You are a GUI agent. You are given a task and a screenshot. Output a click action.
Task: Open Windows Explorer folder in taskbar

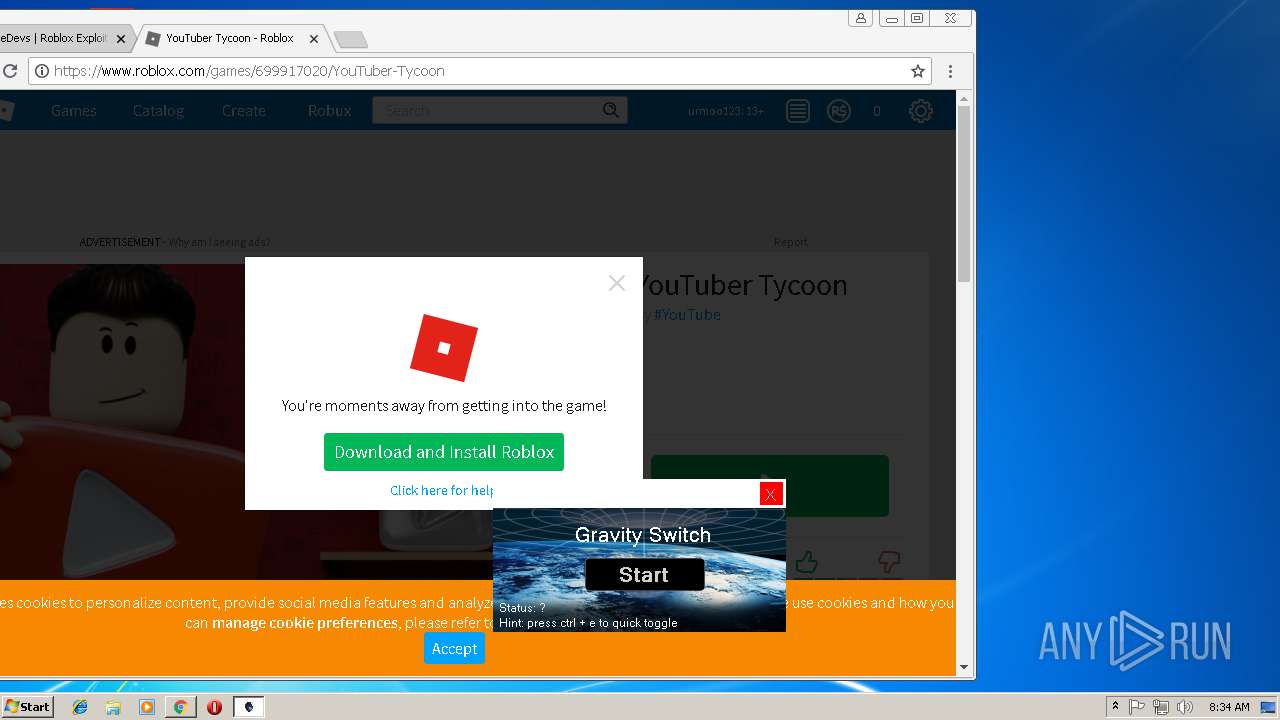[x=113, y=707]
